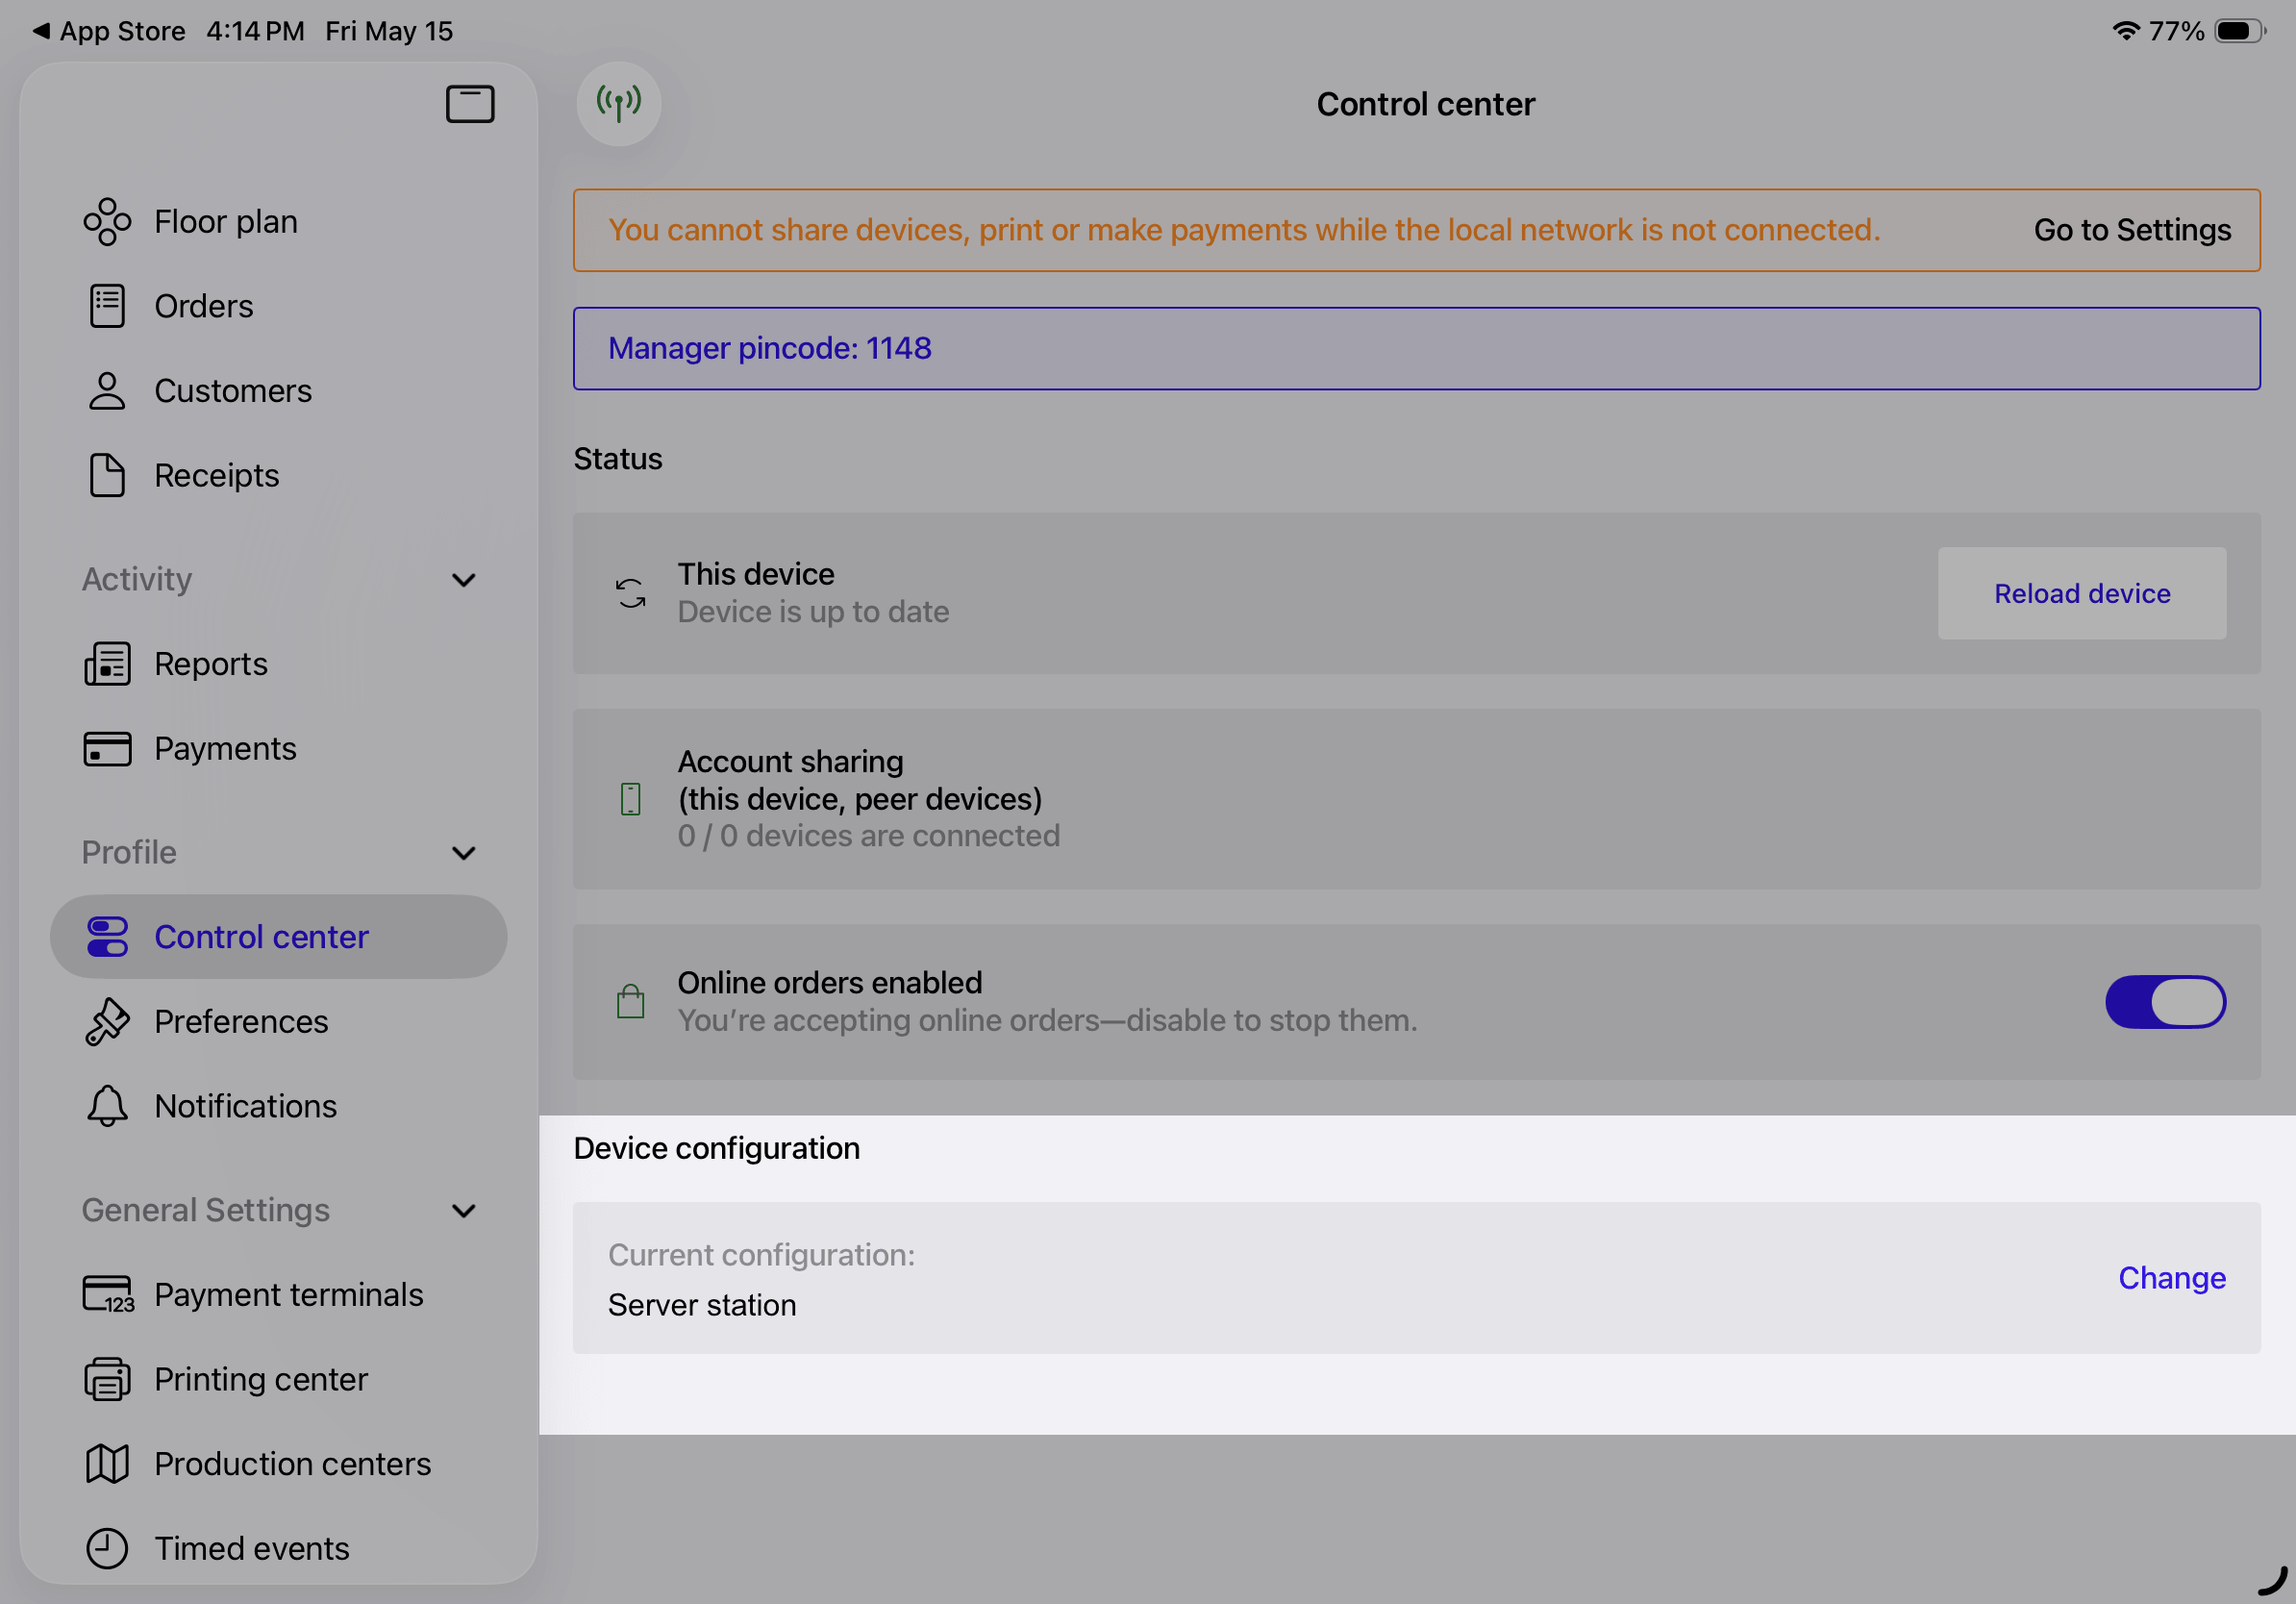2296x1604 pixels.
Task: Tap the App Store back arrow in the status bar
Action: 41,31
